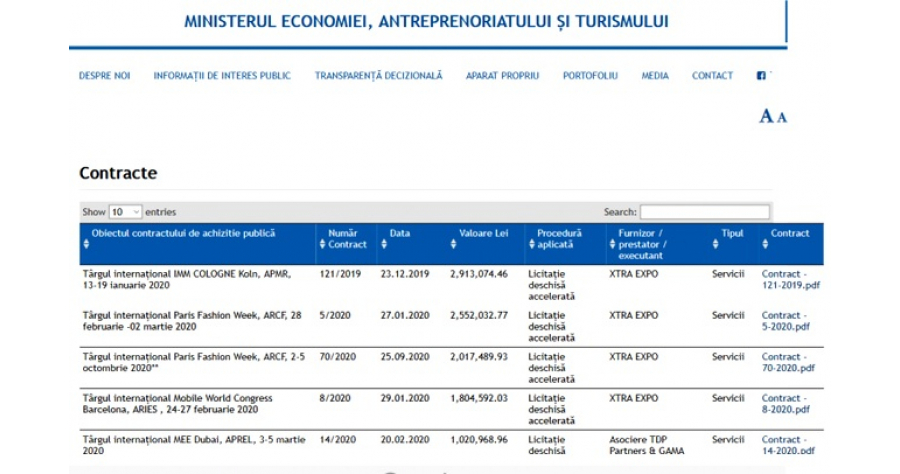Select value 2,017,489.93 cell

pyautogui.click(x=479, y=356)
